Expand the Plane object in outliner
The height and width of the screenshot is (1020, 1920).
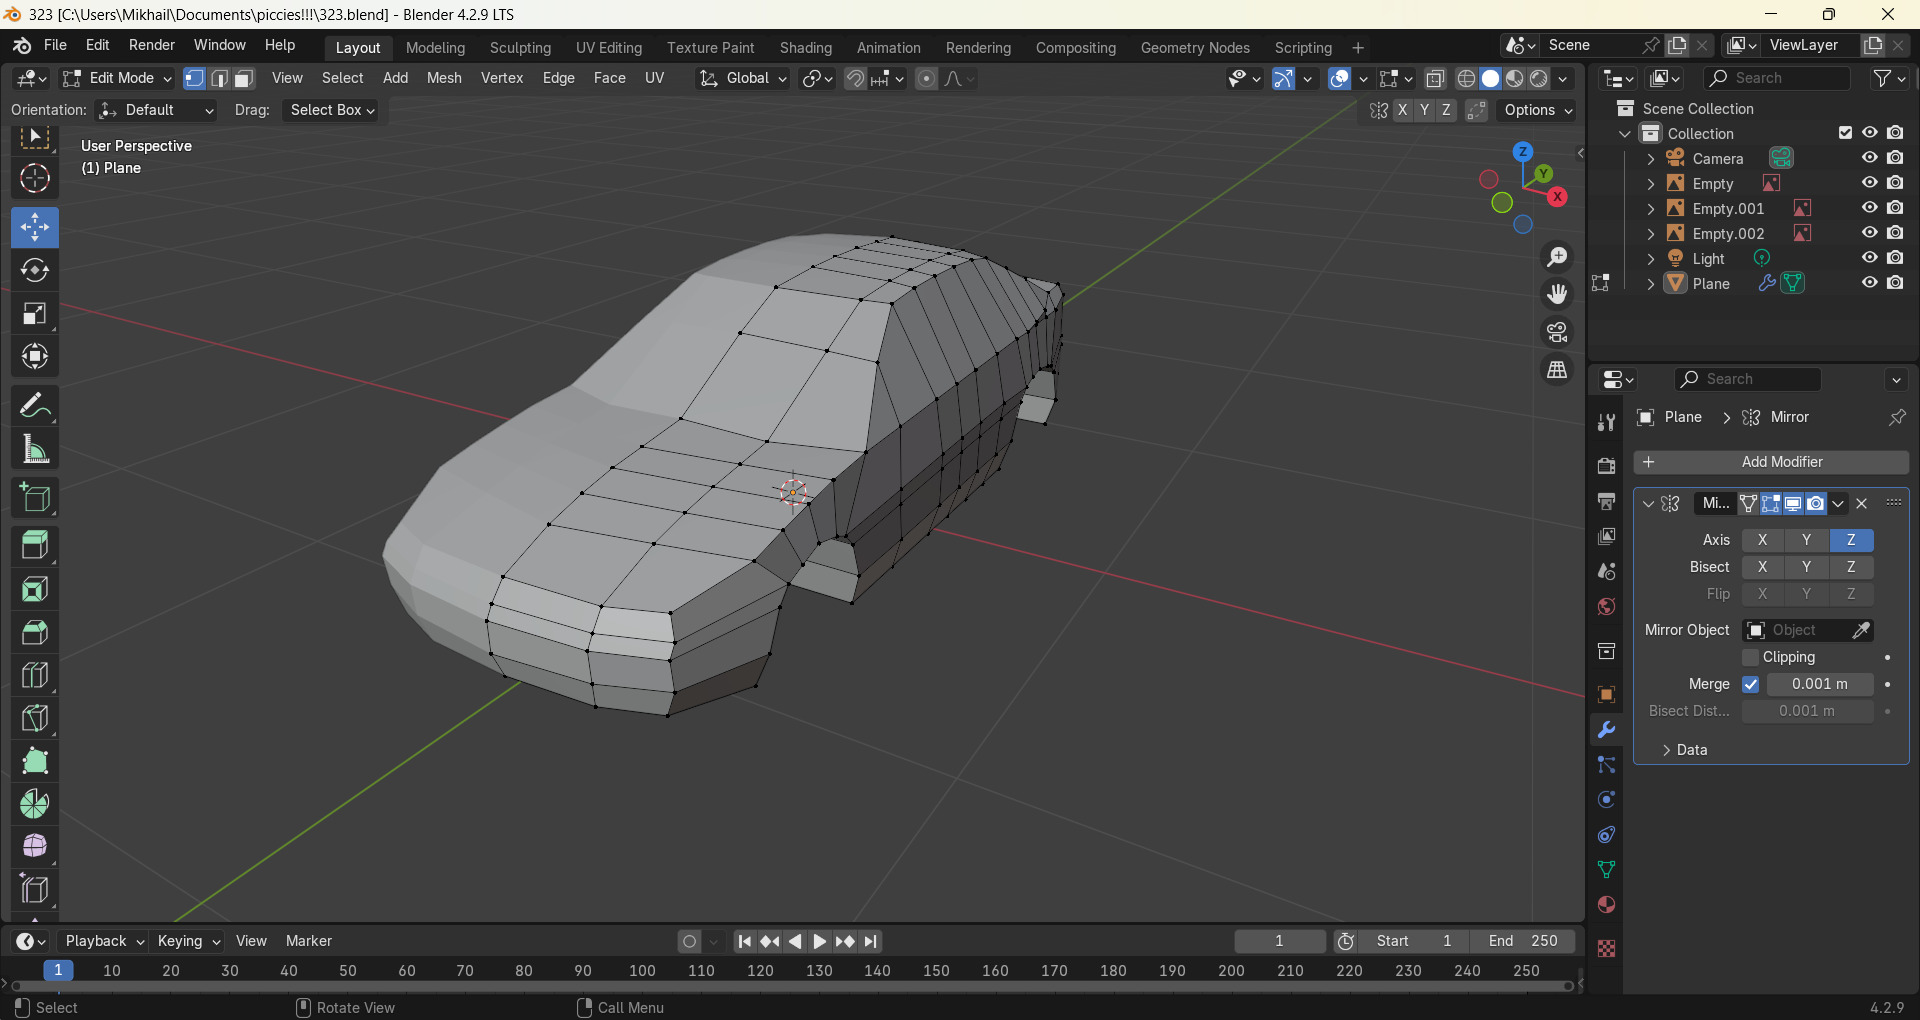click(1651, 284)
